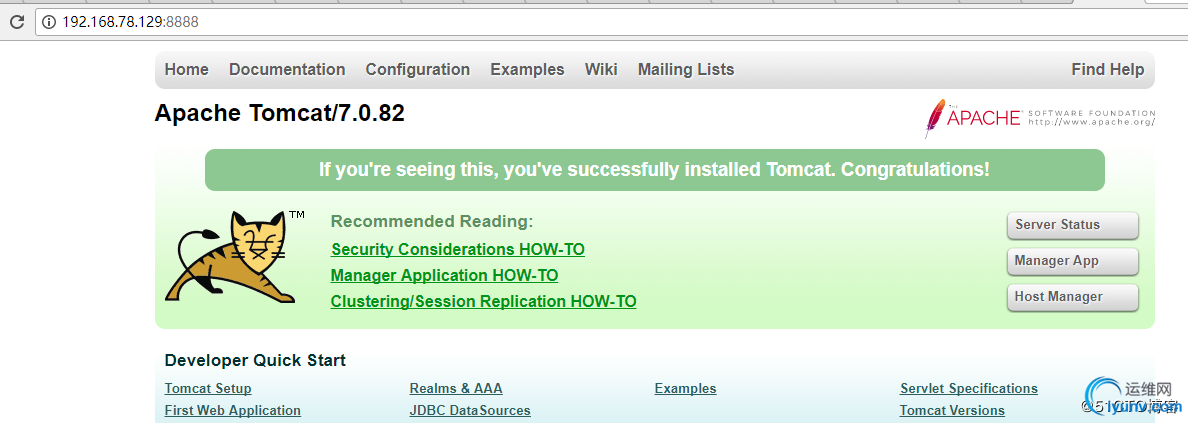Open the Documentation navigation item
Screen dimensions: 1188x423
pos(287,70)
